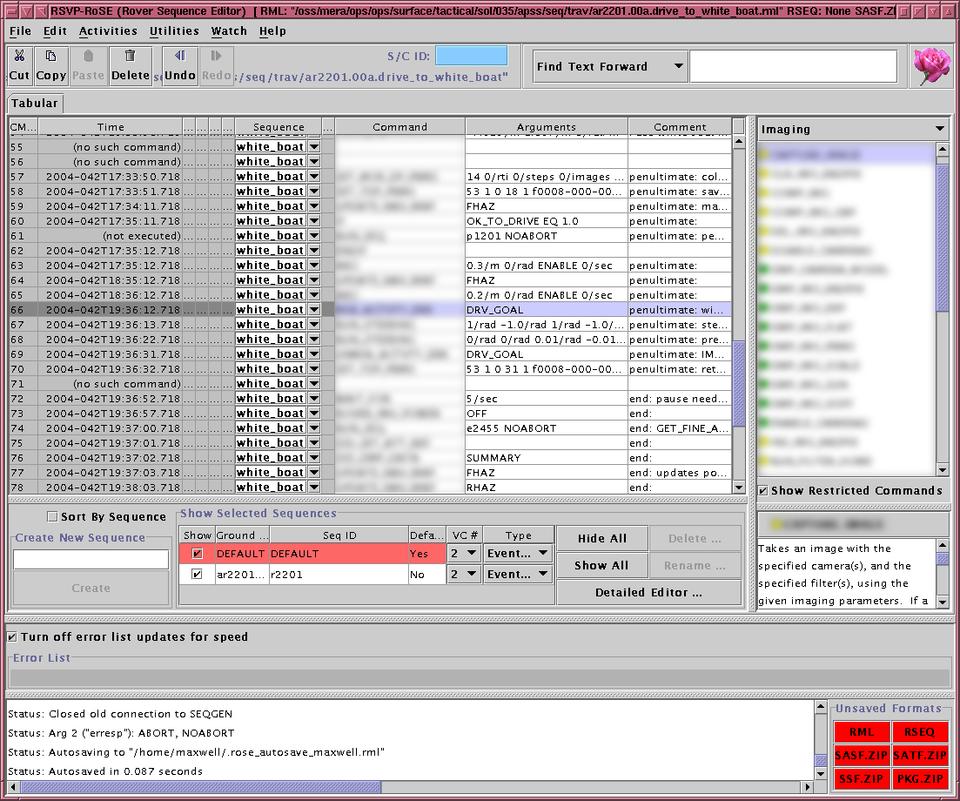Open the Activities menu

[108, 31]
